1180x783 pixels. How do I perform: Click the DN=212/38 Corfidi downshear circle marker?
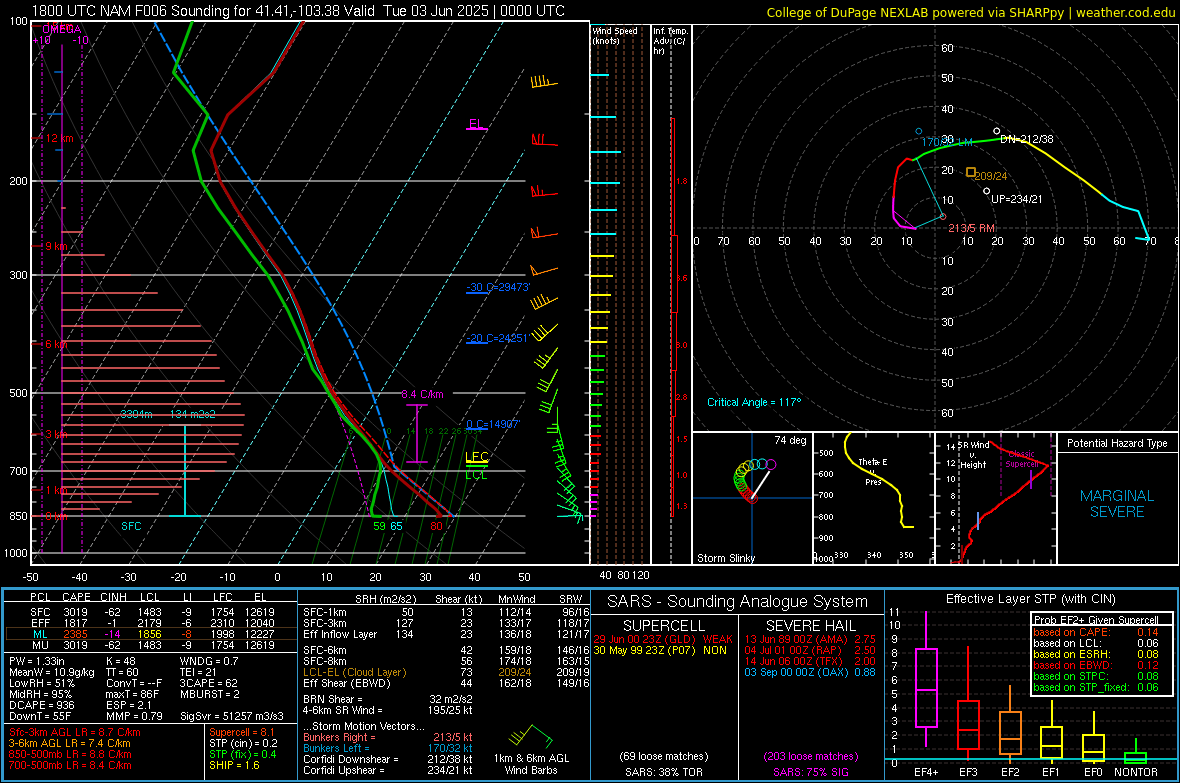(x=997, y=131)
